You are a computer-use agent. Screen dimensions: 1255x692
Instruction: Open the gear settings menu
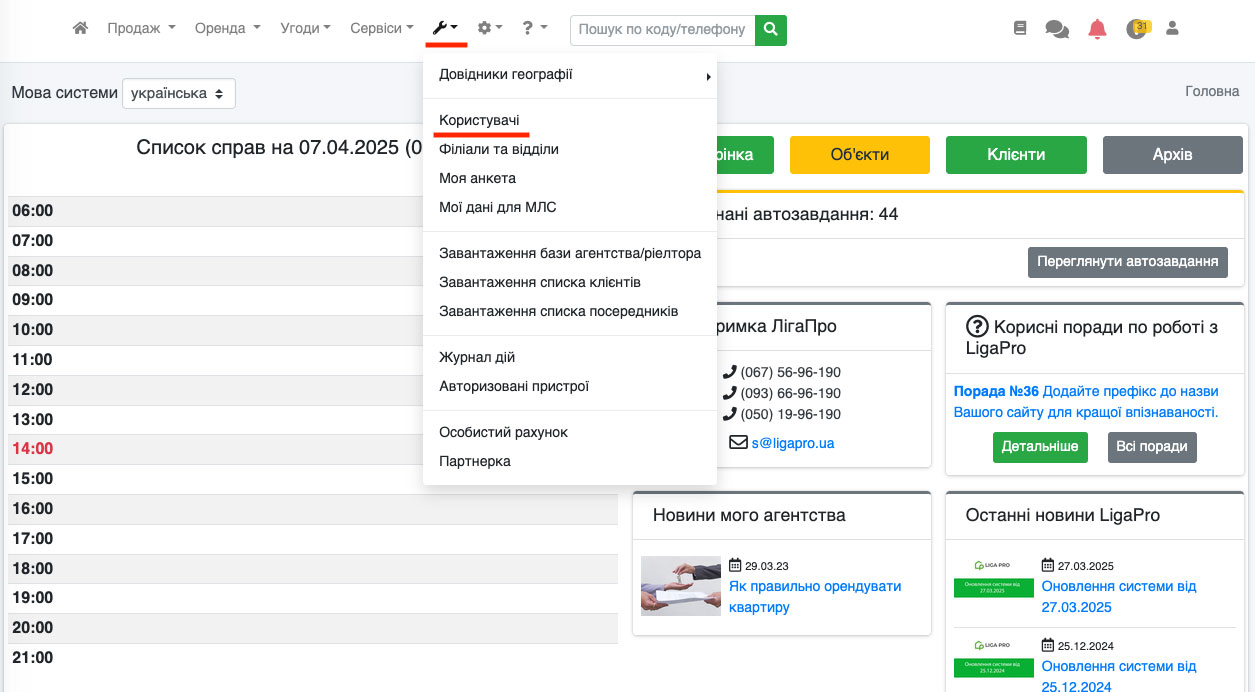pyautogui.click(x=489, y=29)
